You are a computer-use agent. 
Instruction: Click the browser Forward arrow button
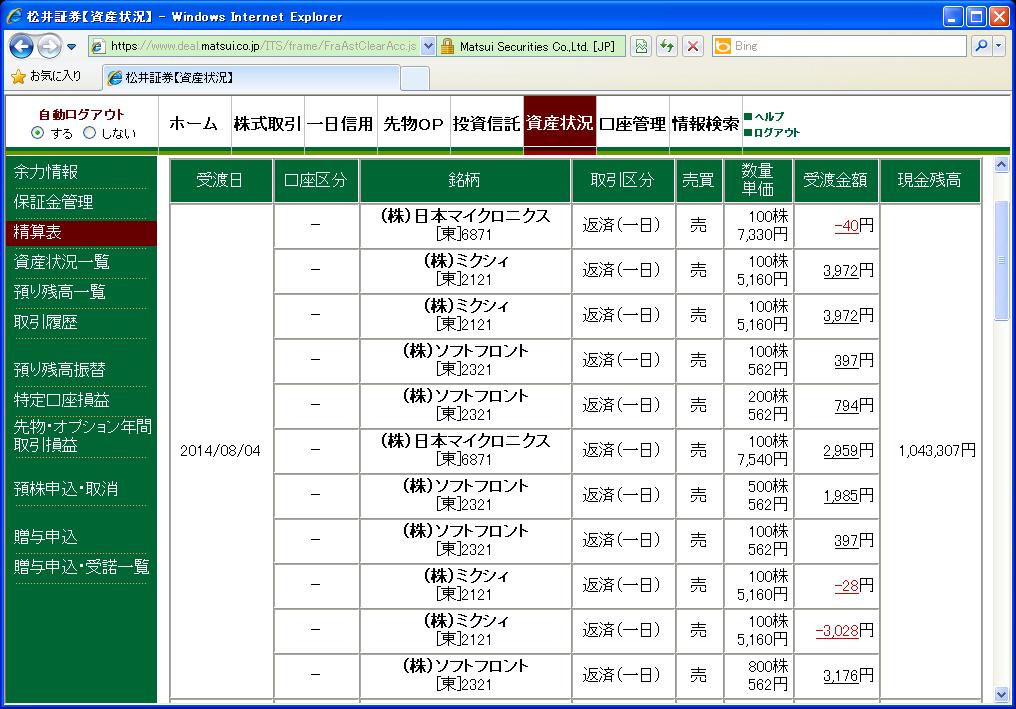49,46
